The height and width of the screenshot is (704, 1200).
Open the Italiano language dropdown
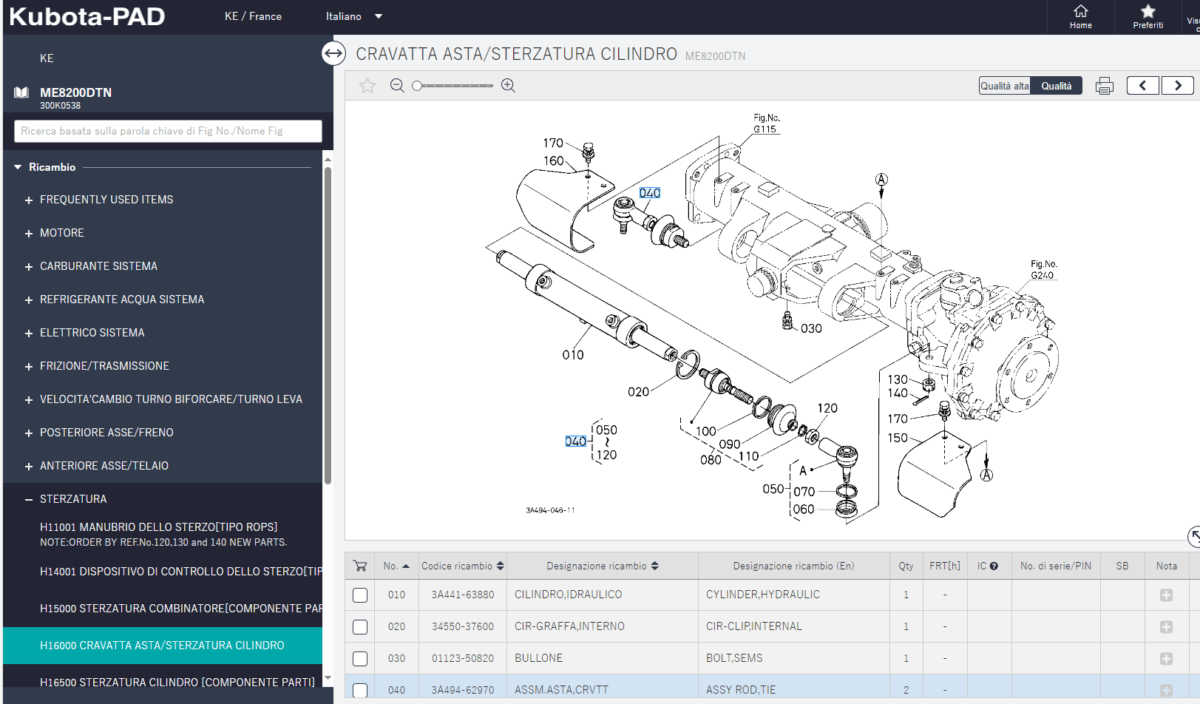tap(355, 17)
